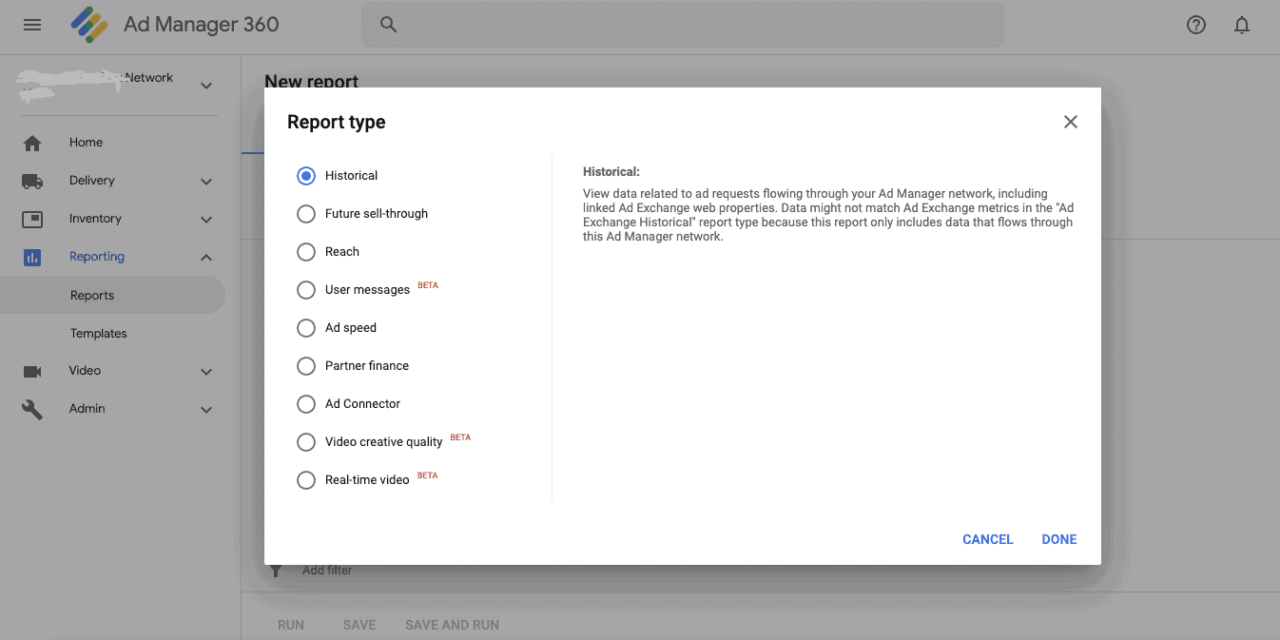
Task: Expand the Delivery section chevron
Action: coord(206,181)
